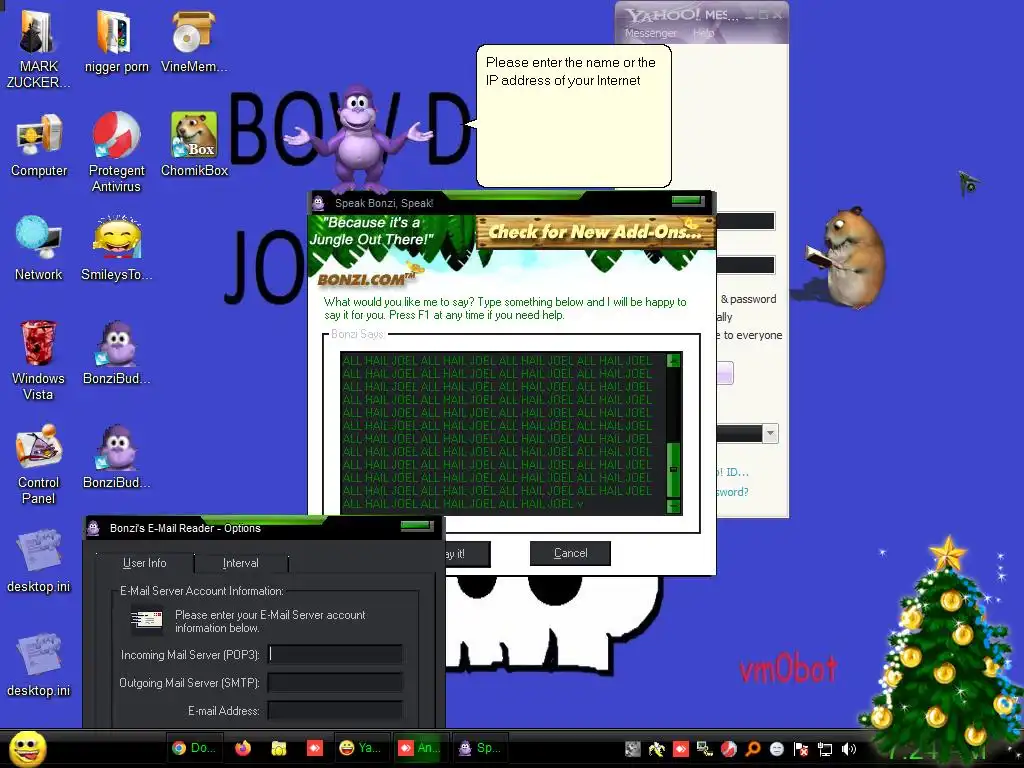The width and height of the screenshot is (1024, 768).
Task: Click the magnifier icon in the system tray
Action: (x=753, y=749)
